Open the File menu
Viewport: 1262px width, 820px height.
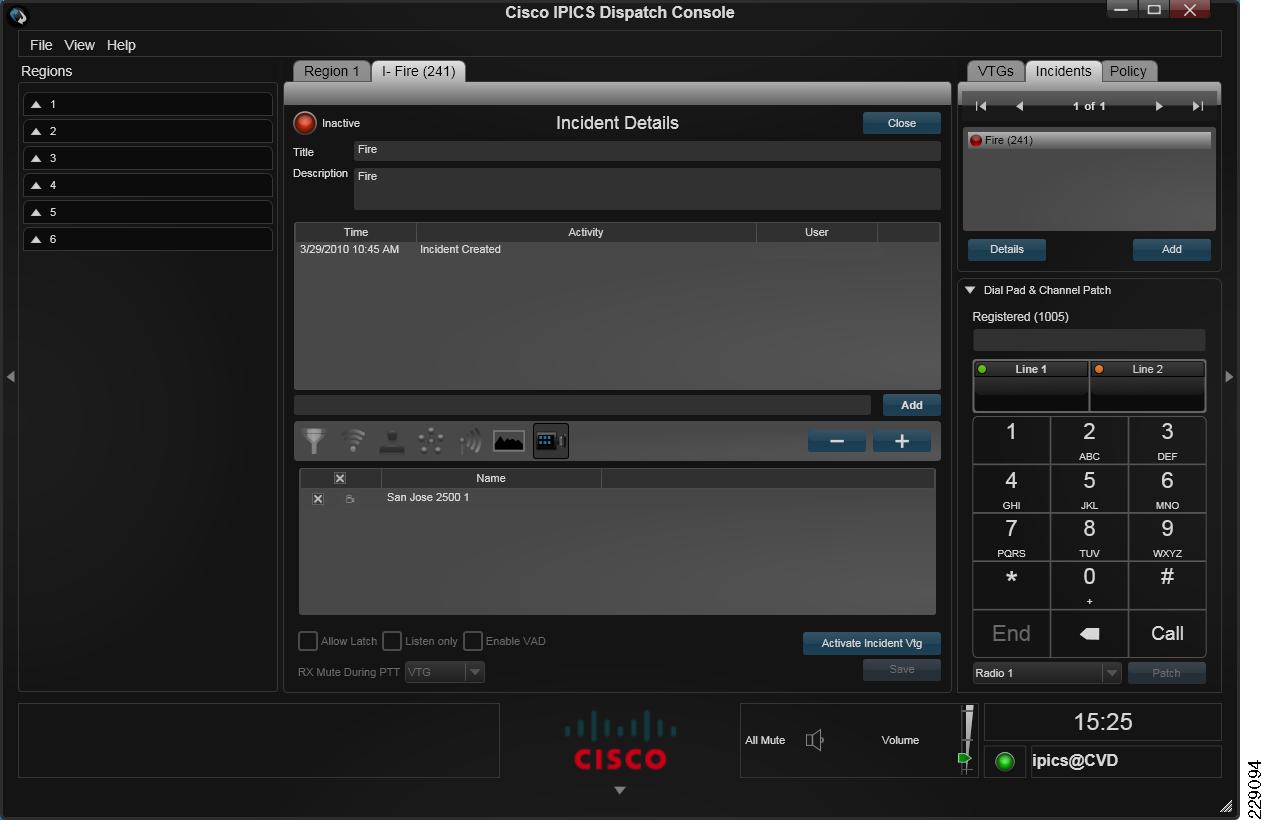pos(41,45)
